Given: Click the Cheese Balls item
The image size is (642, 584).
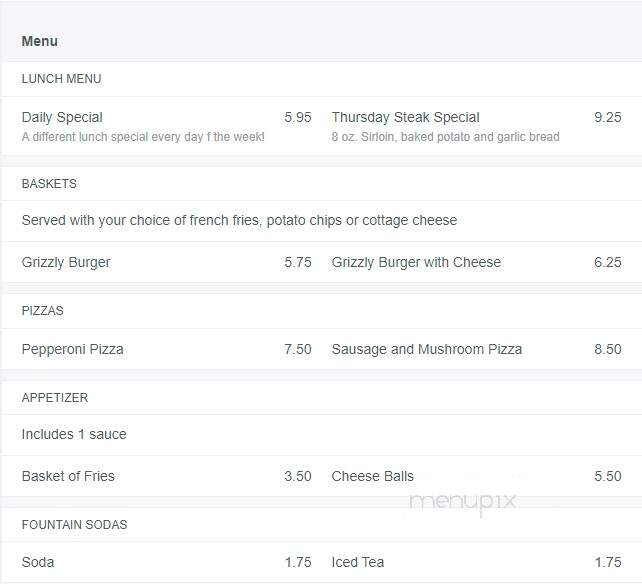Looking at the screenshot, I should tap(373, 476).
